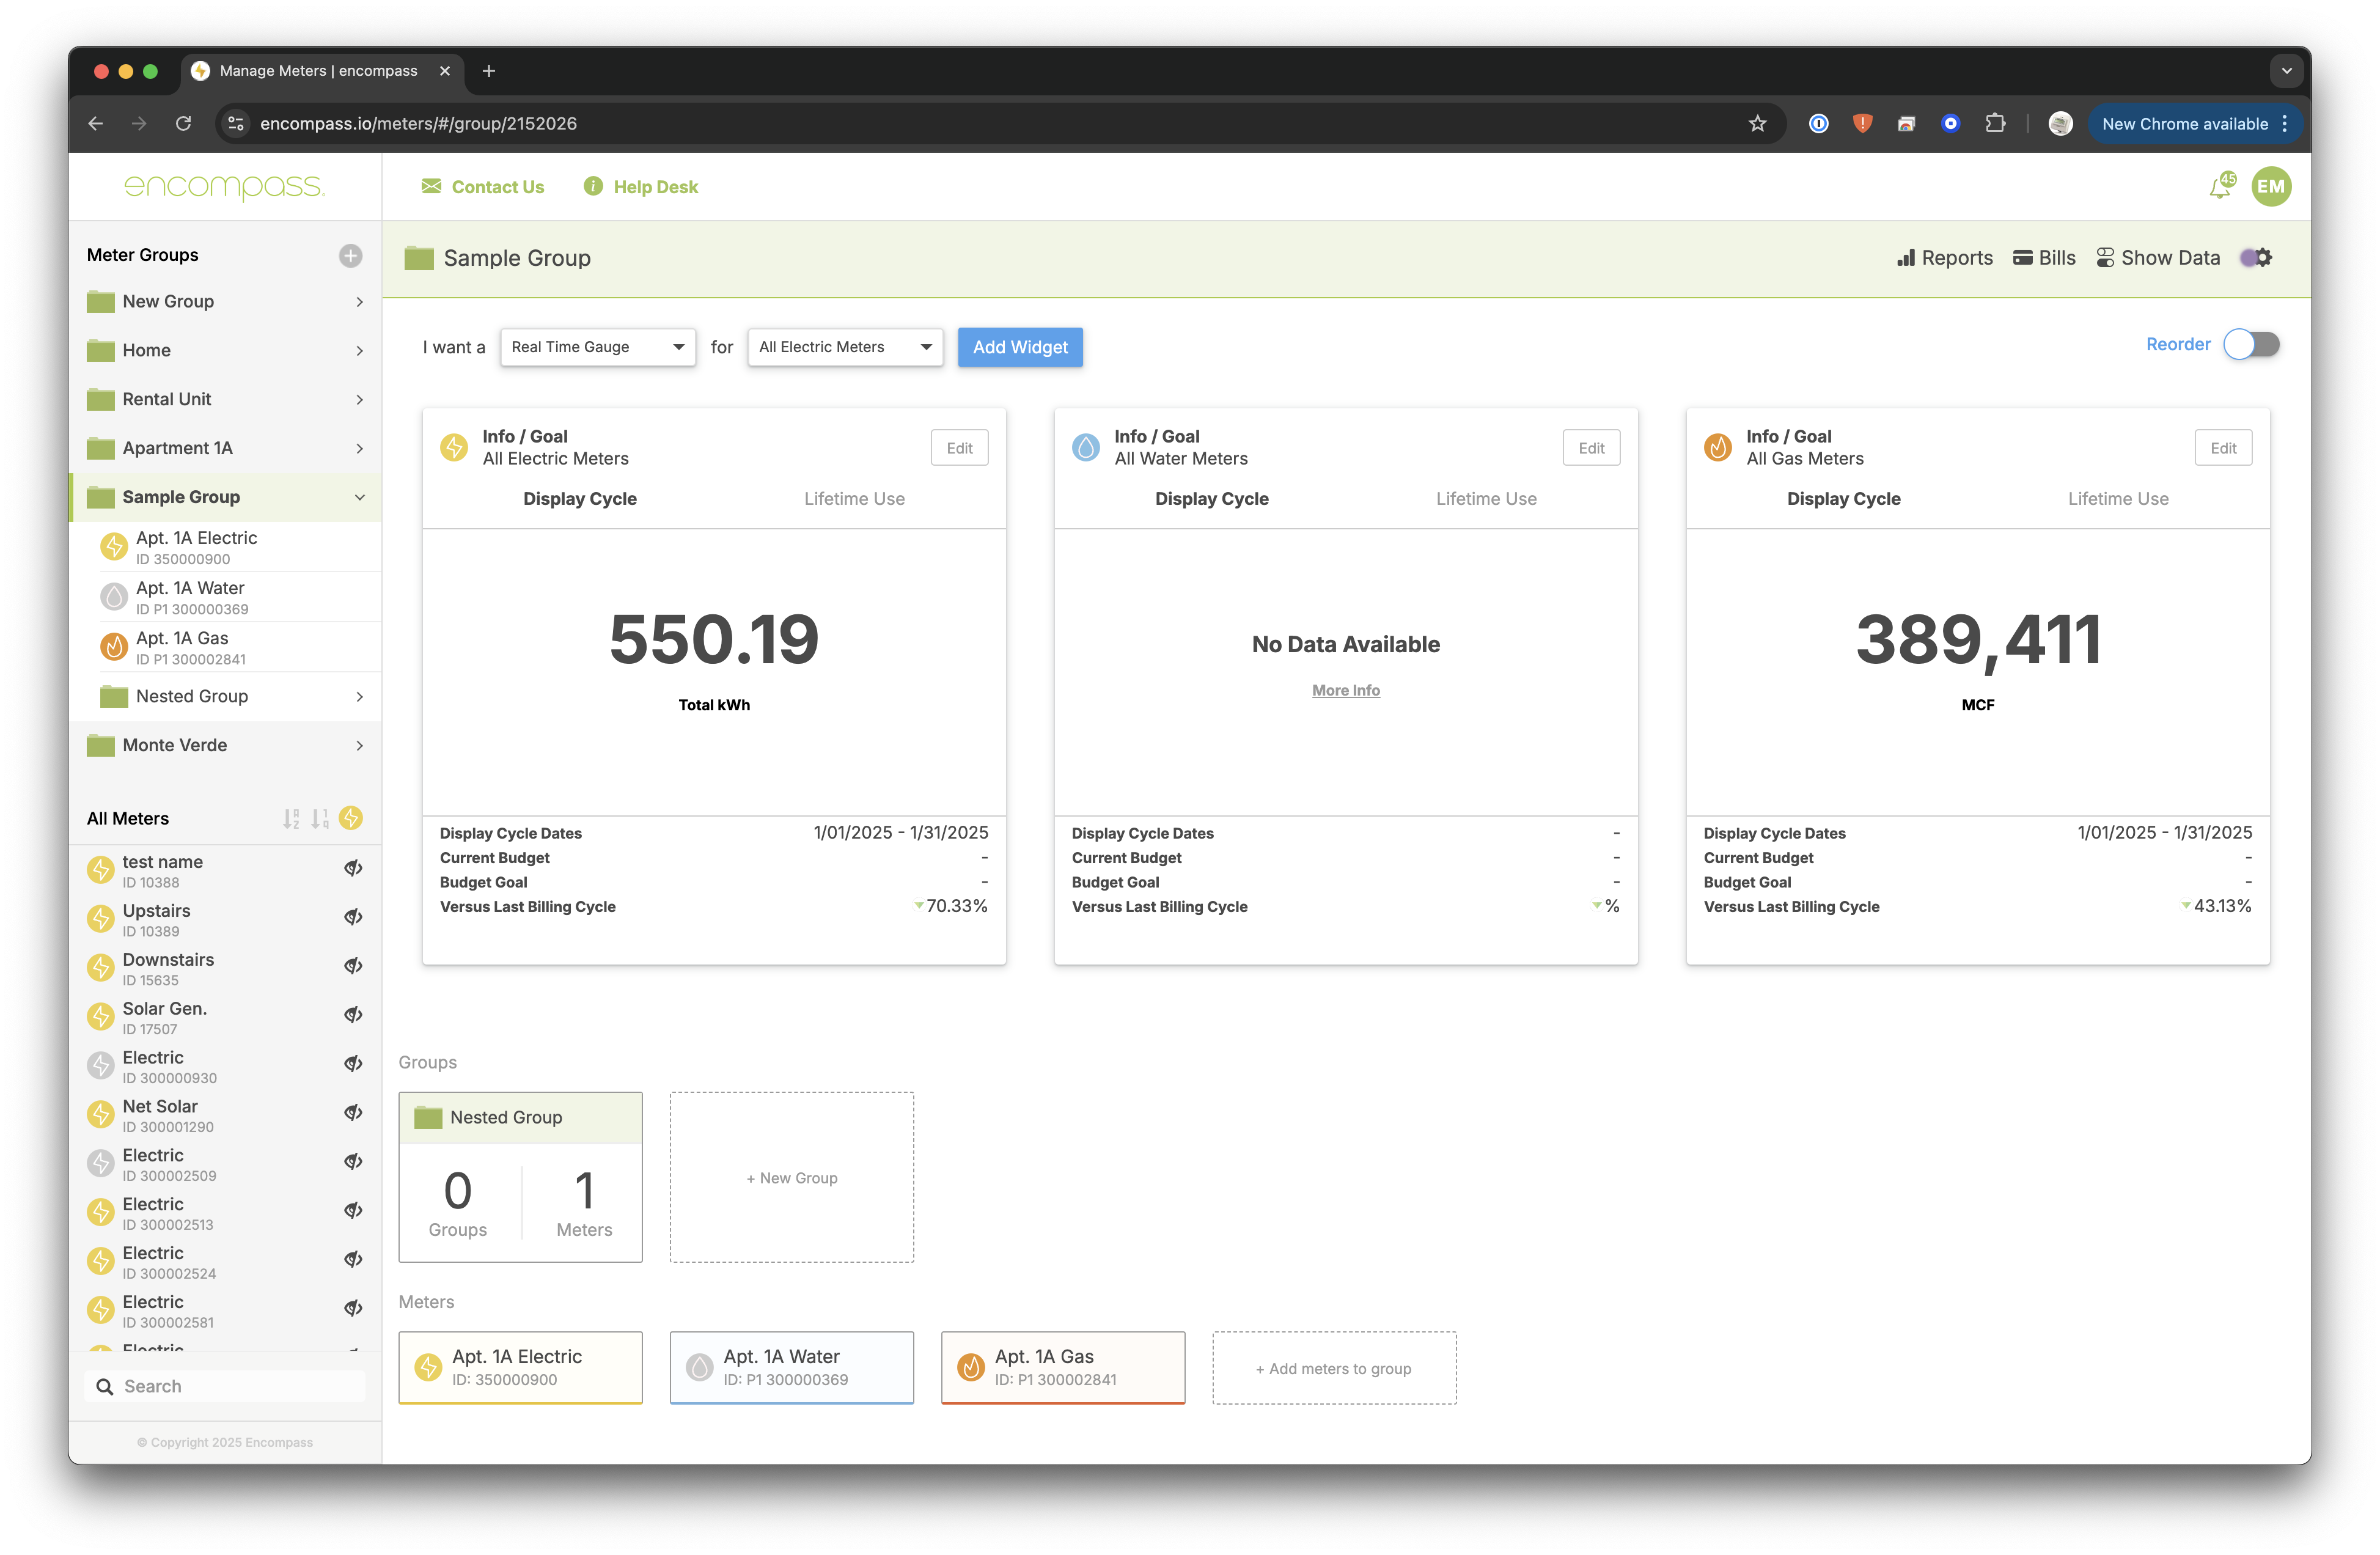This screenshot has width=2380, height=1555.
Task: Open the Reports chart icon
Action: point(1905,258)
